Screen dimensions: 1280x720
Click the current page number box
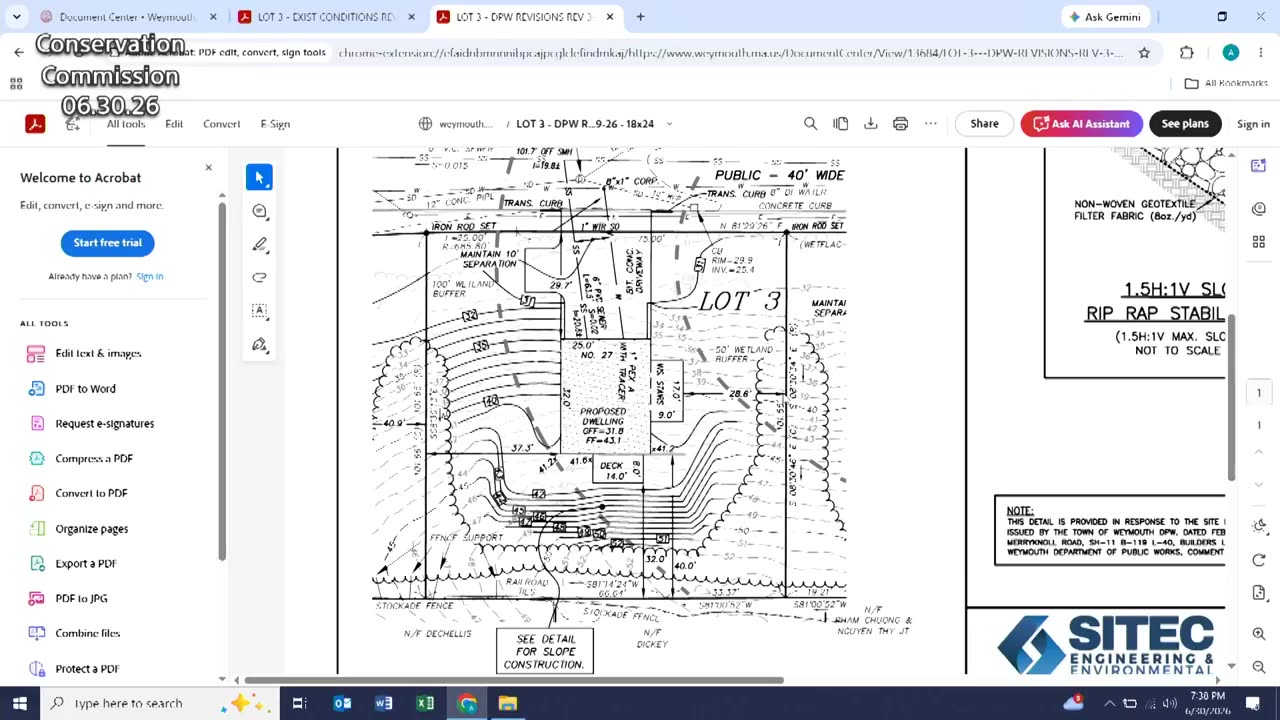click(x=1258, y=393)
